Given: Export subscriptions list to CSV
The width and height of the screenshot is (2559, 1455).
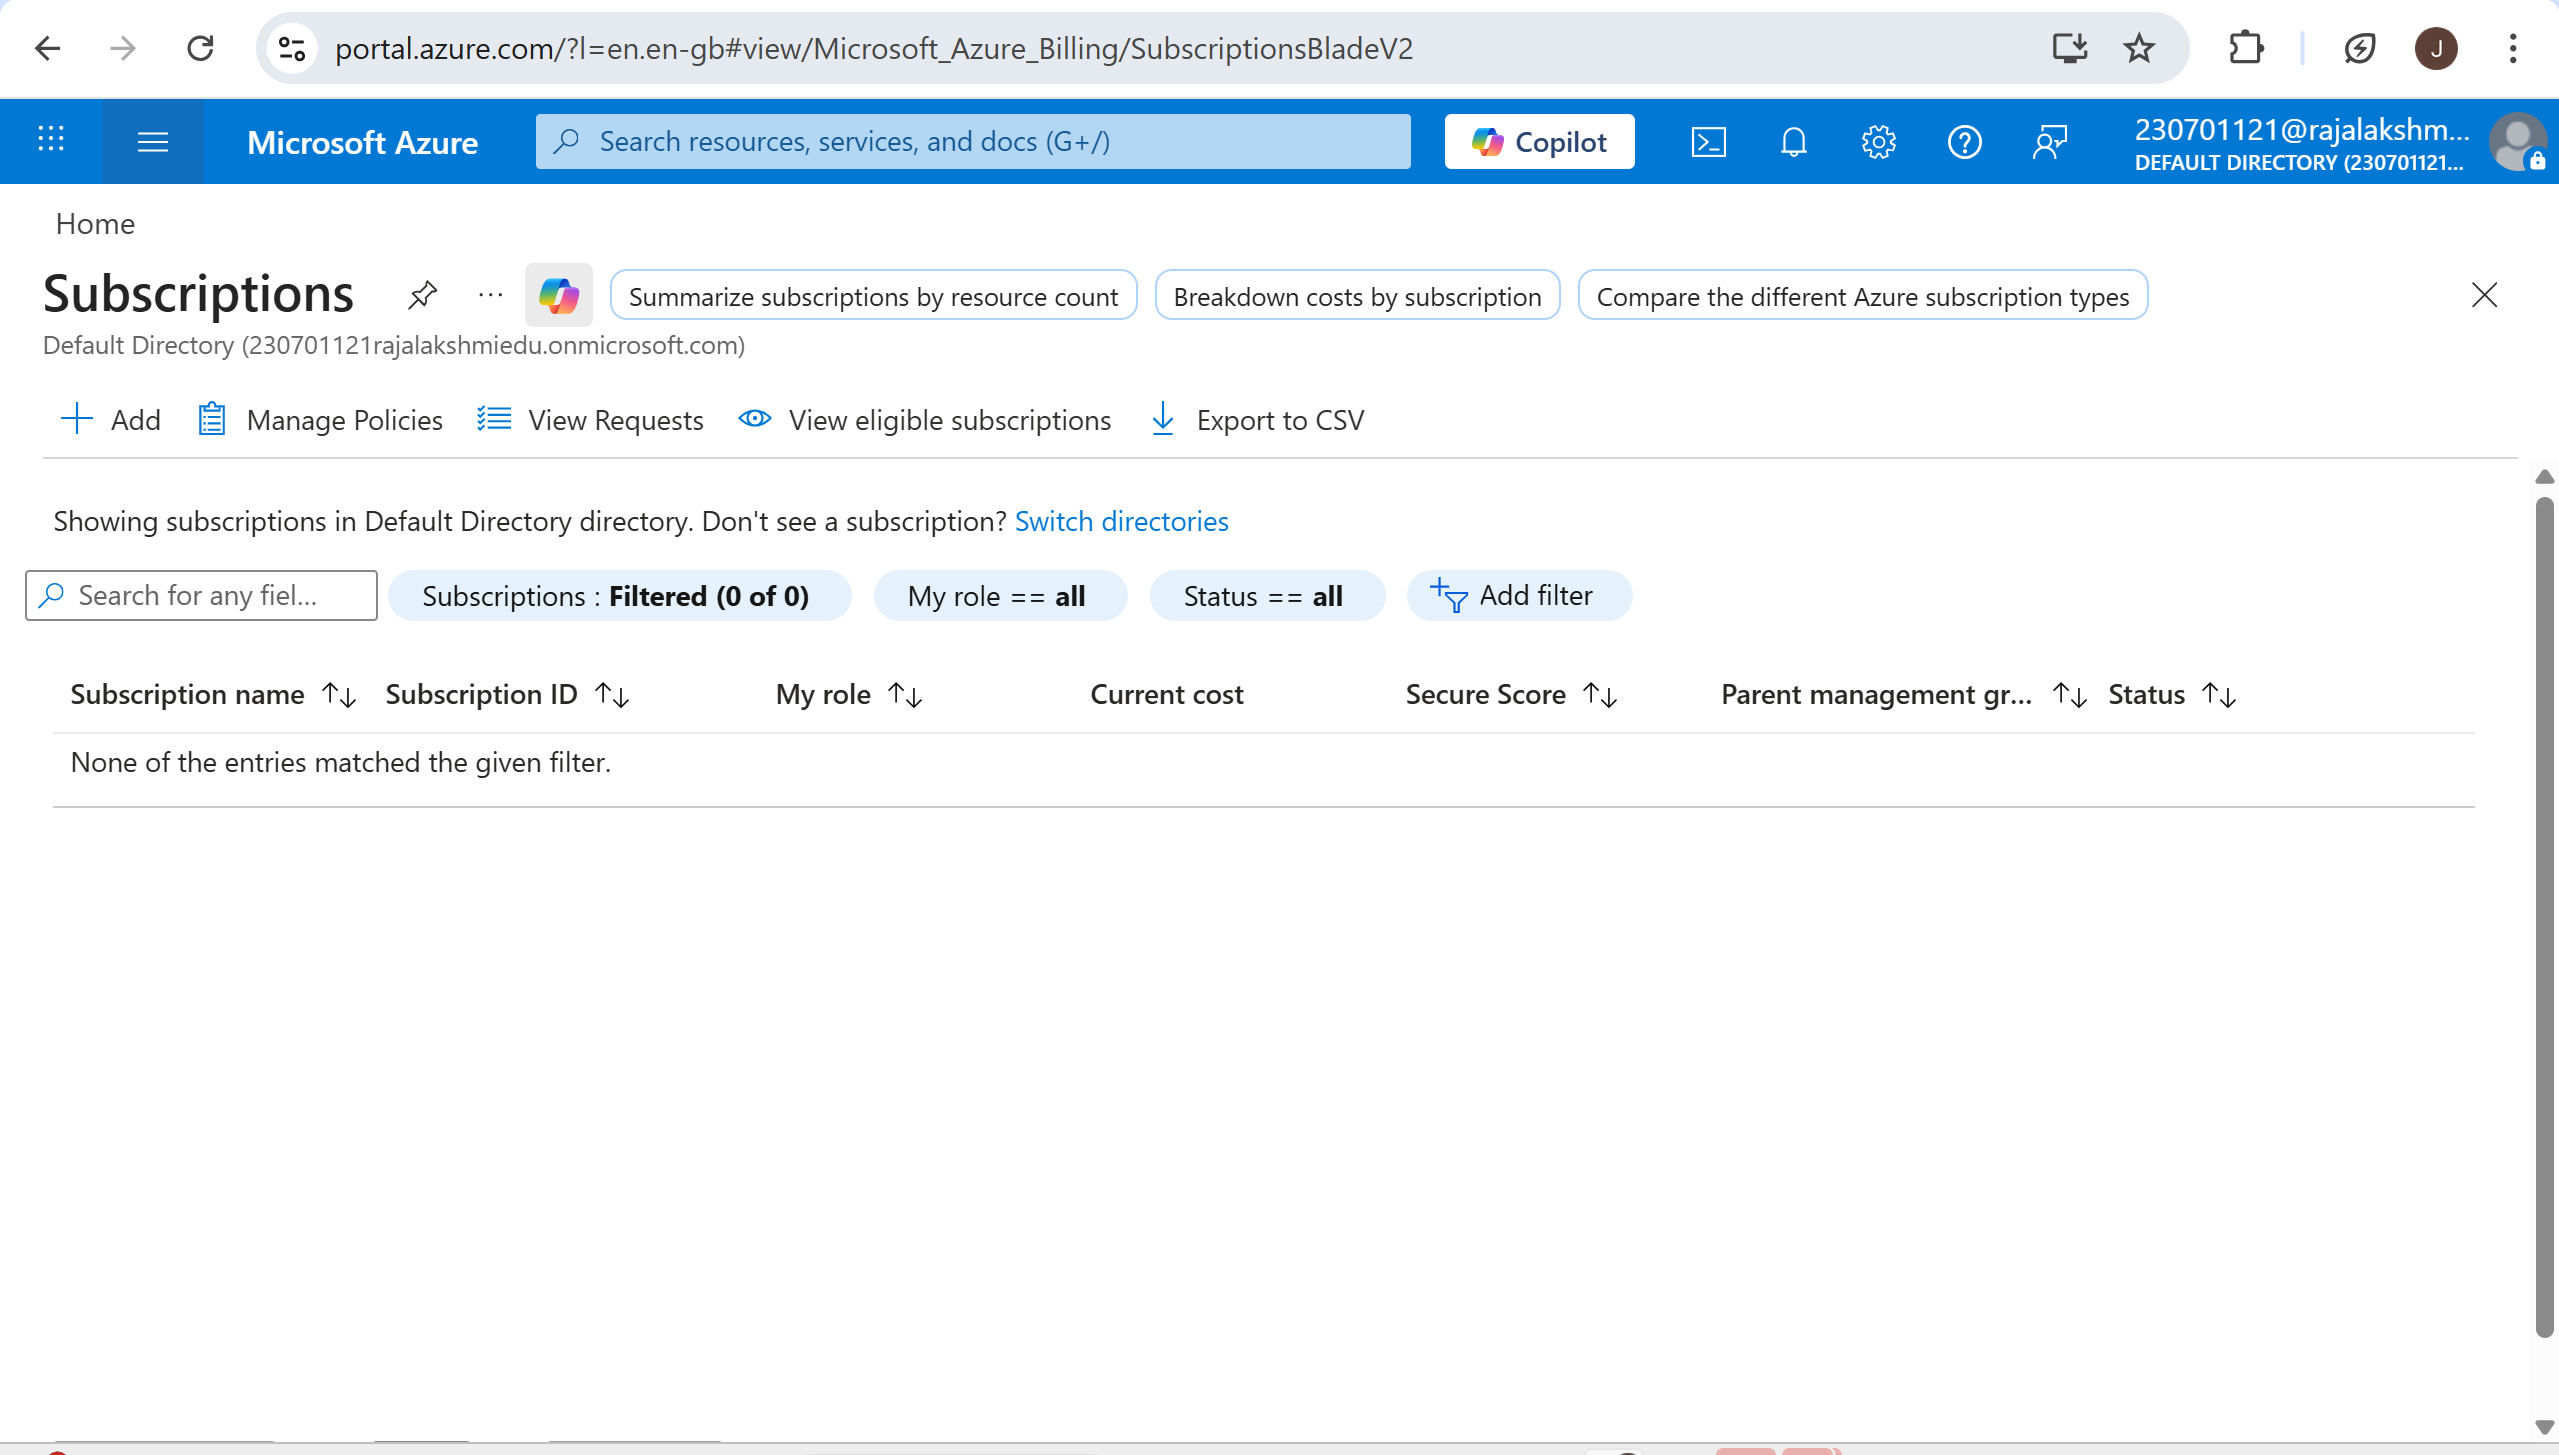Looking at the screenshot, I should point(1257,420).
